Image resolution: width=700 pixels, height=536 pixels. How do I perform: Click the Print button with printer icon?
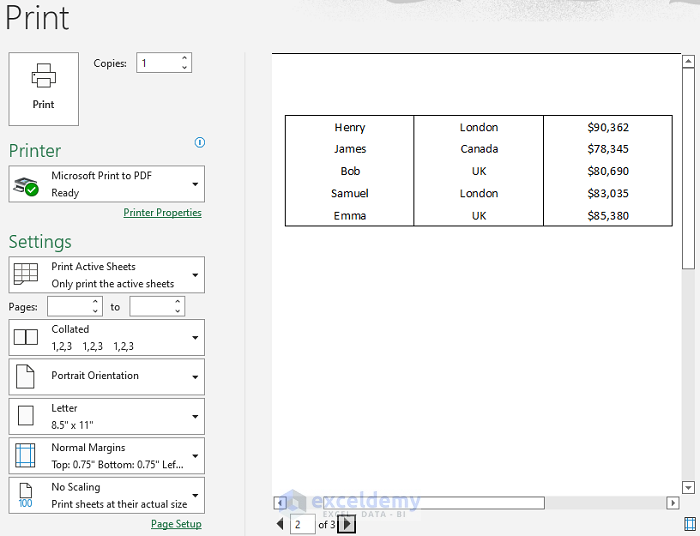(x=43, y=89)
